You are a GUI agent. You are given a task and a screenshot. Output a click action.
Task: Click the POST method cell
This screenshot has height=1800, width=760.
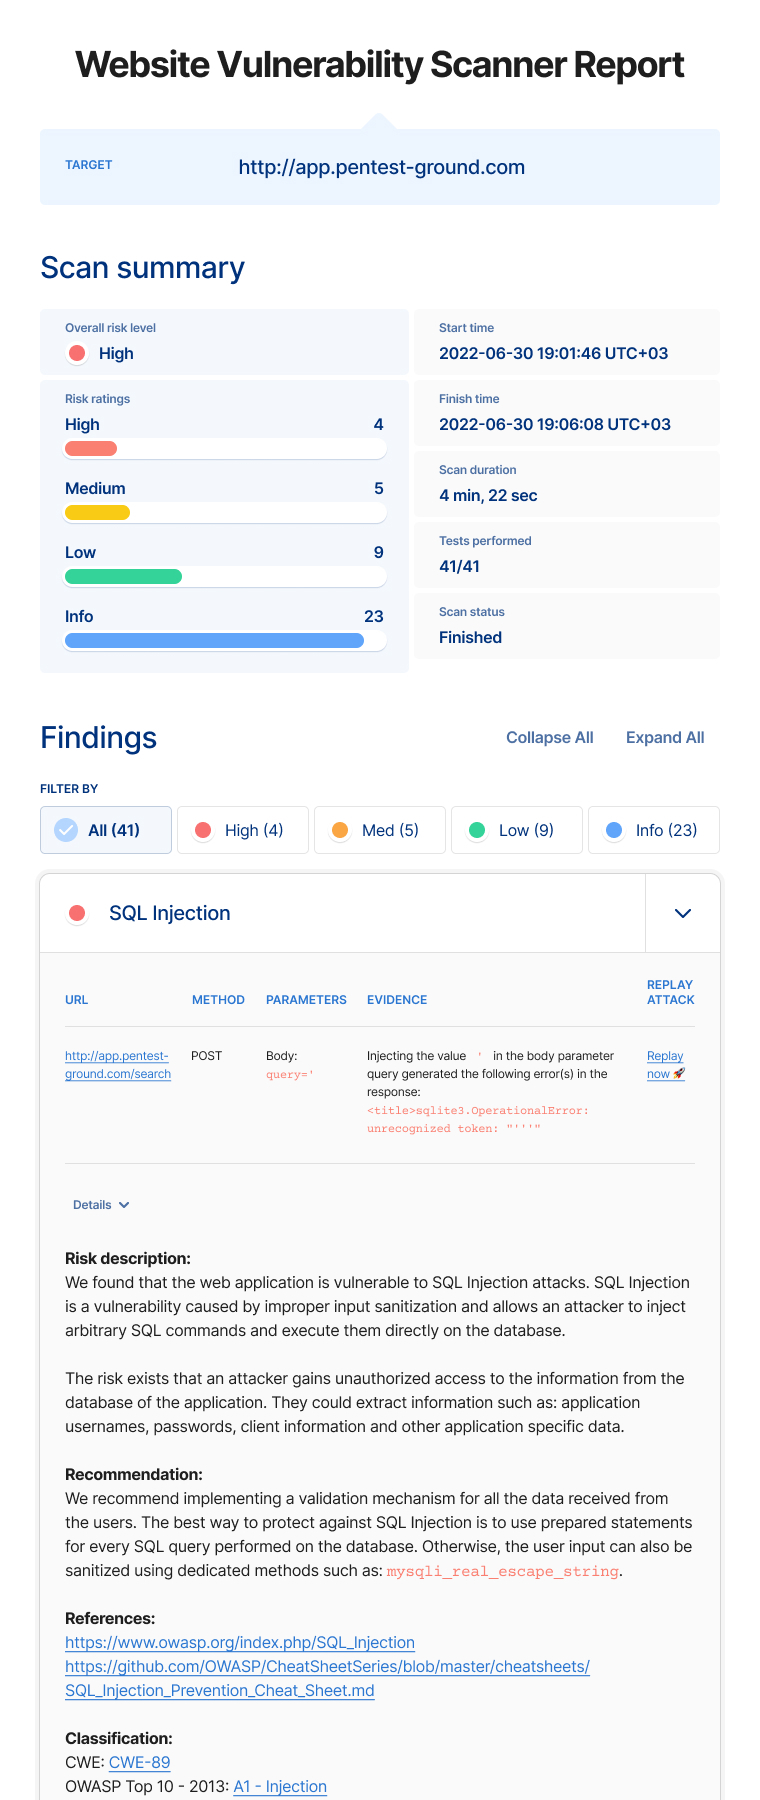point(207,1056)
